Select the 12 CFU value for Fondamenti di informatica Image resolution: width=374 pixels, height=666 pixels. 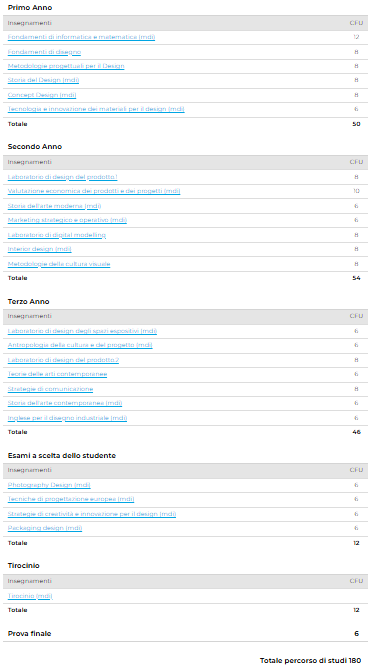(x=356, y=37)
